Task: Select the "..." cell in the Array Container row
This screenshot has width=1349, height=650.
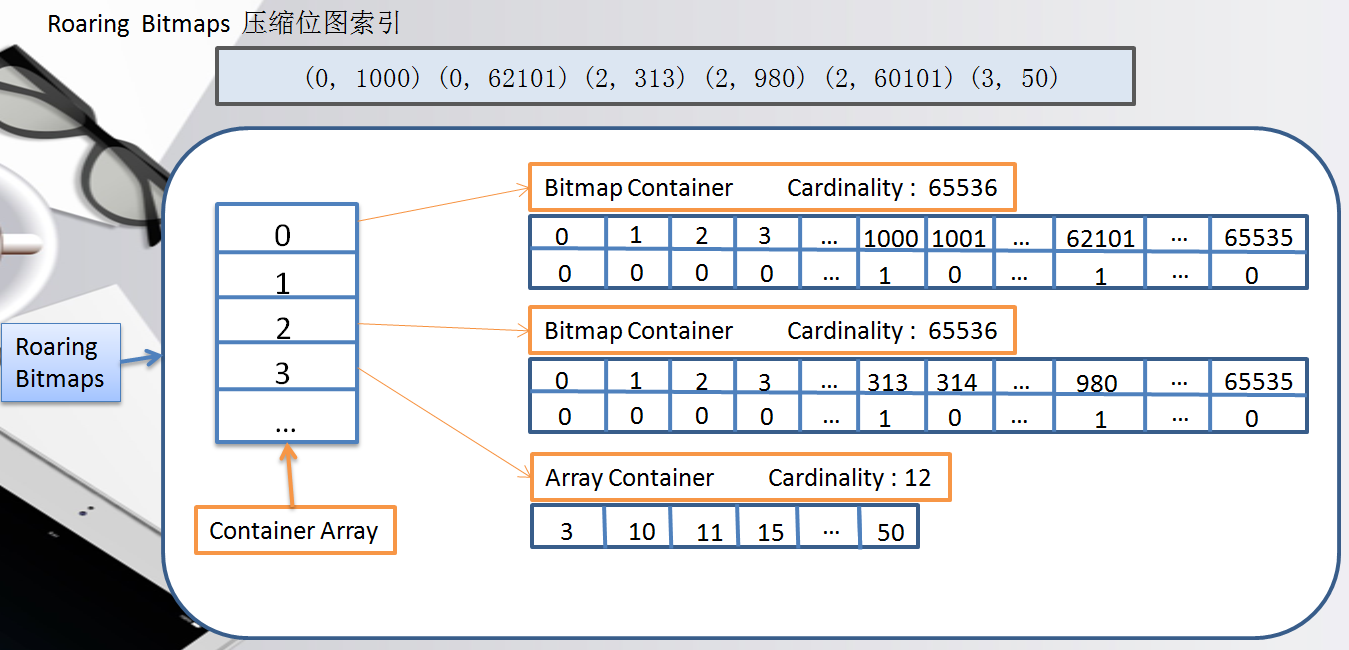Action: [x=830, y=528]
